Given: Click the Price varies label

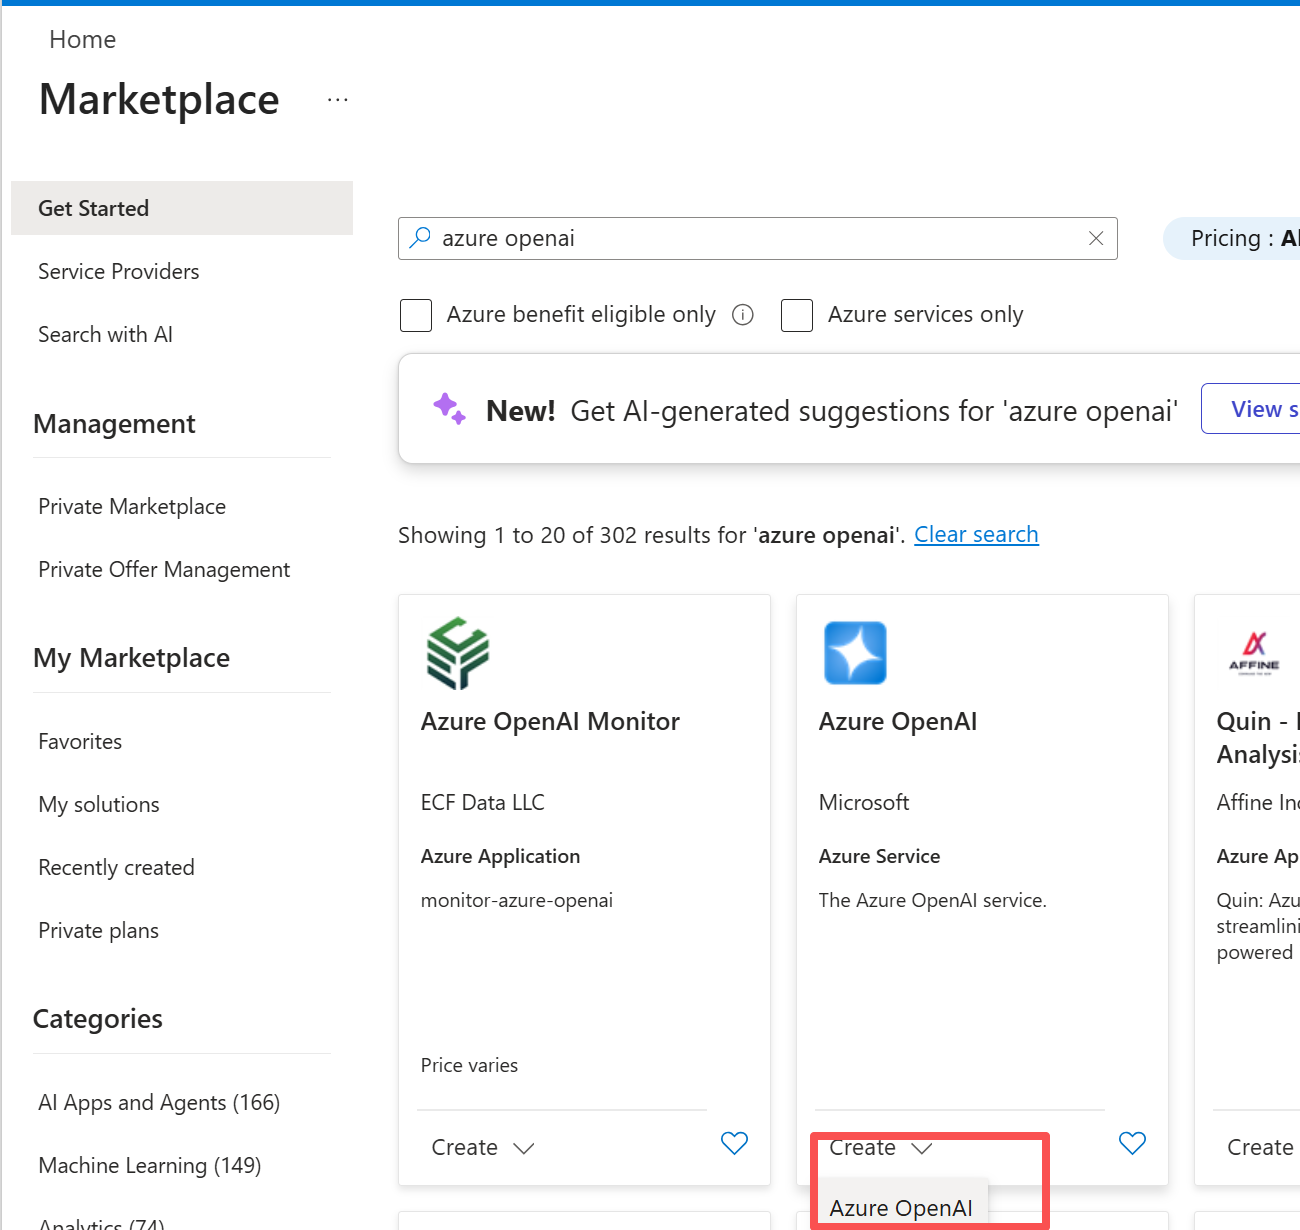Looking at the screenshot, I should point(469,1065).
